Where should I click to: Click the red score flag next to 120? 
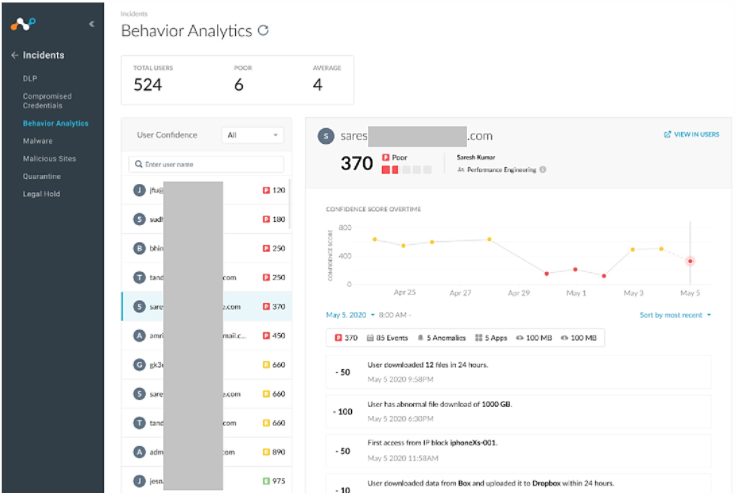pyautogui.click(x=266, y=190)
